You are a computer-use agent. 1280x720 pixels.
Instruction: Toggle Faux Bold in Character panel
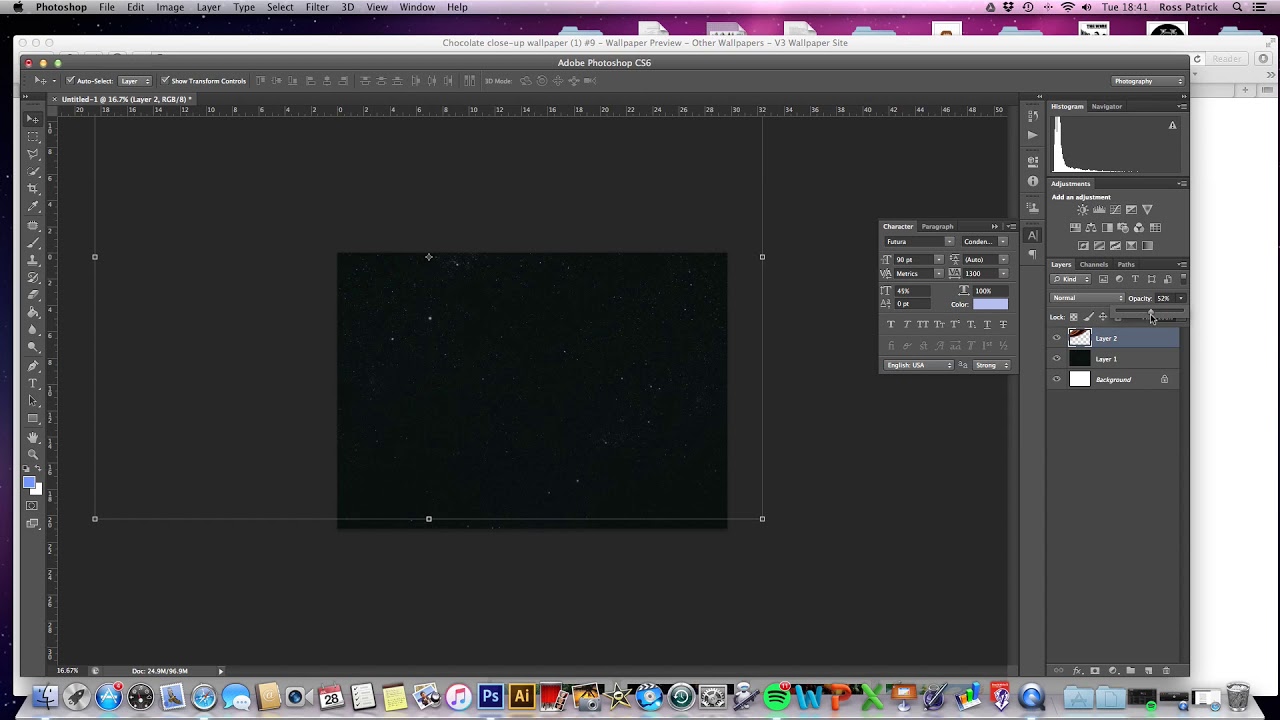(x=891, y=324)
